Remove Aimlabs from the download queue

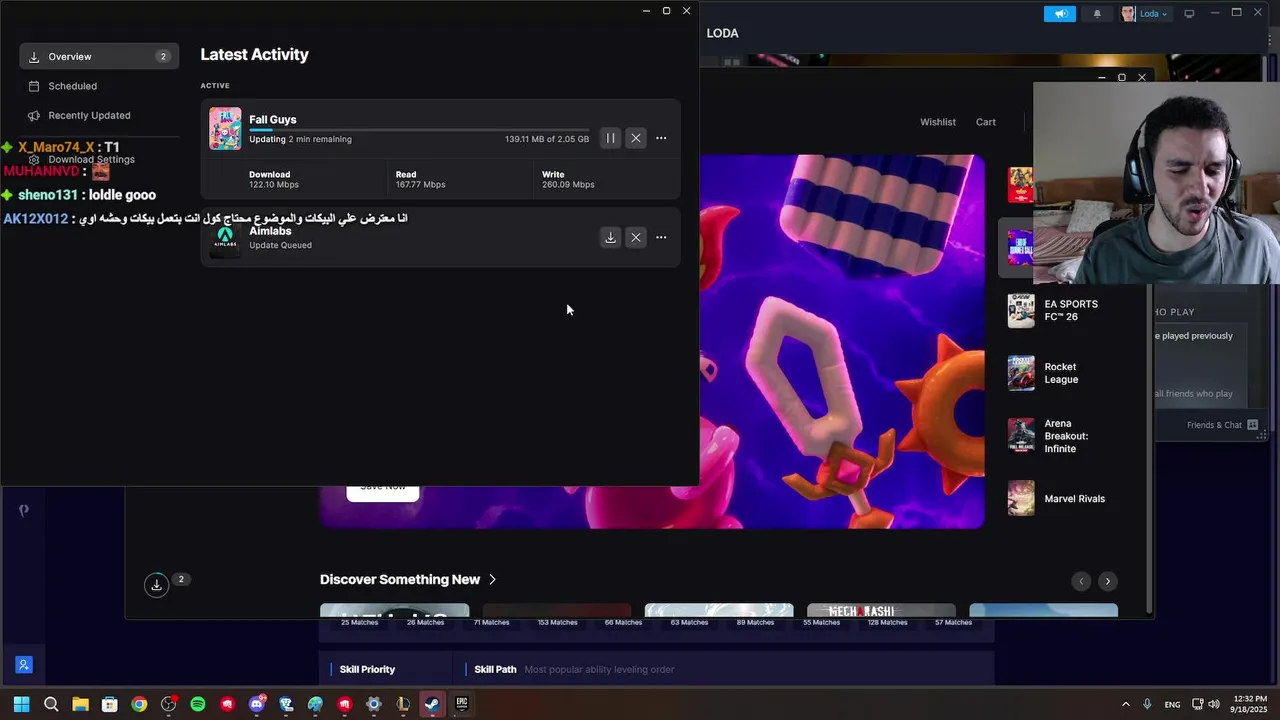[636, 237]
